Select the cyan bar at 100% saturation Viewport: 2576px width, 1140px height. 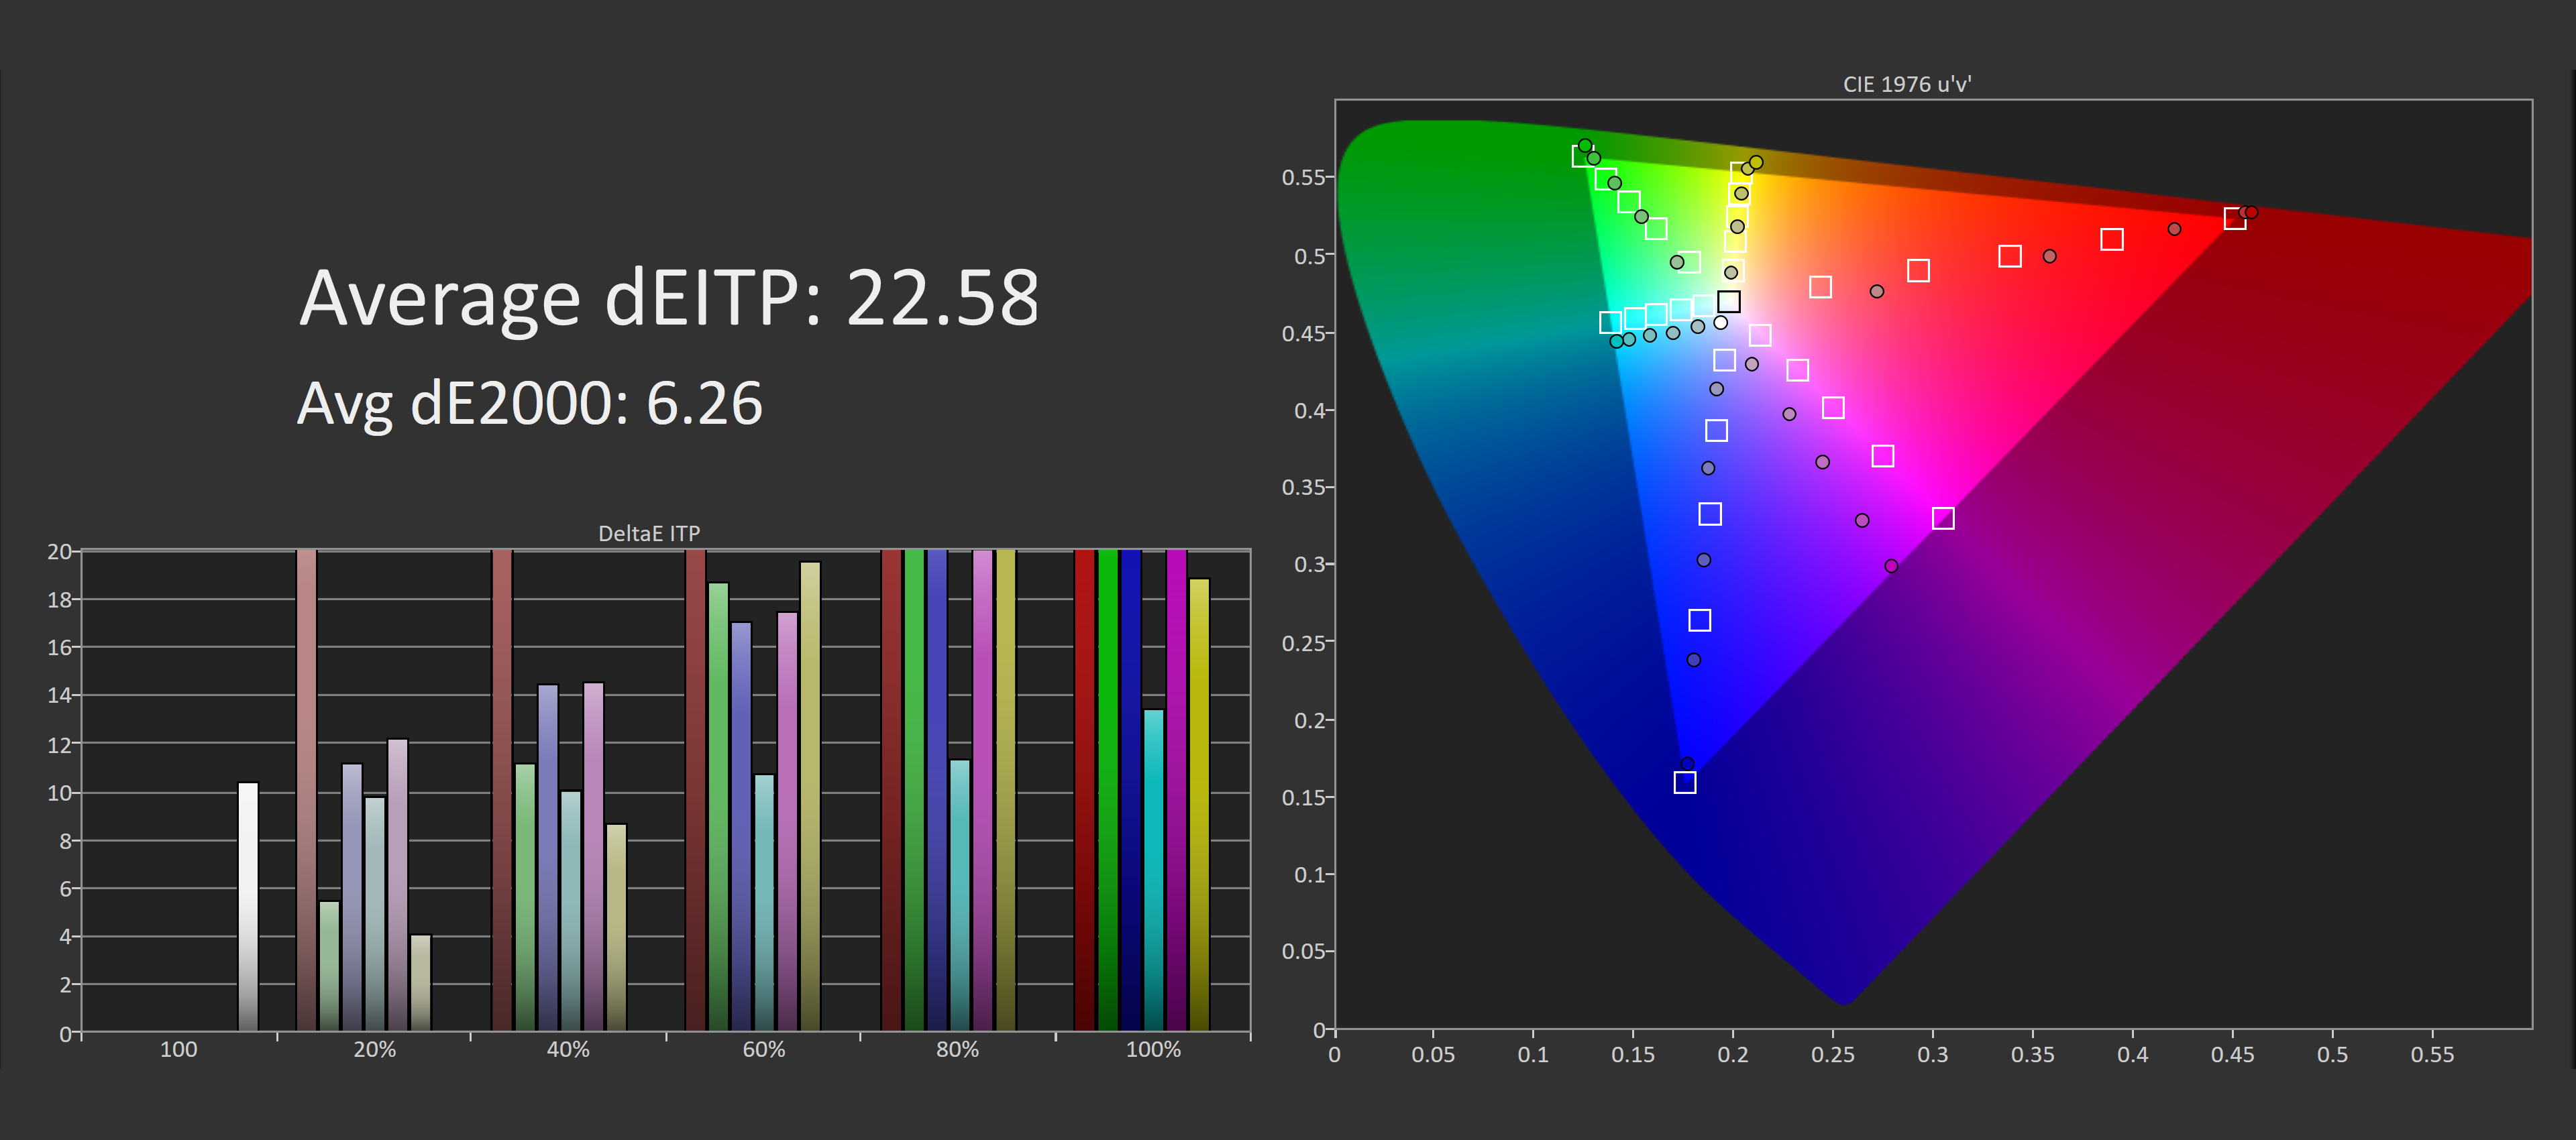click(x=1154, y=870)
